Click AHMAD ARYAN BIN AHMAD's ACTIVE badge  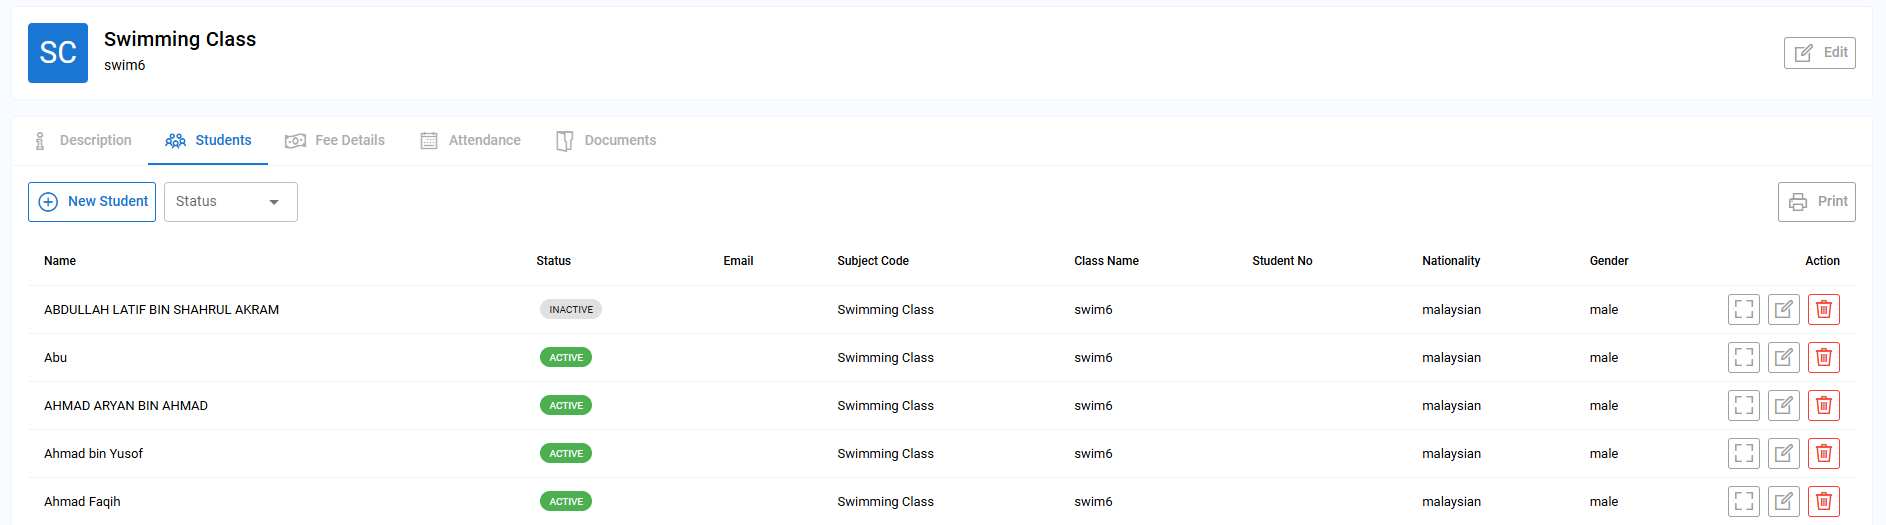(x=566, y=406)
